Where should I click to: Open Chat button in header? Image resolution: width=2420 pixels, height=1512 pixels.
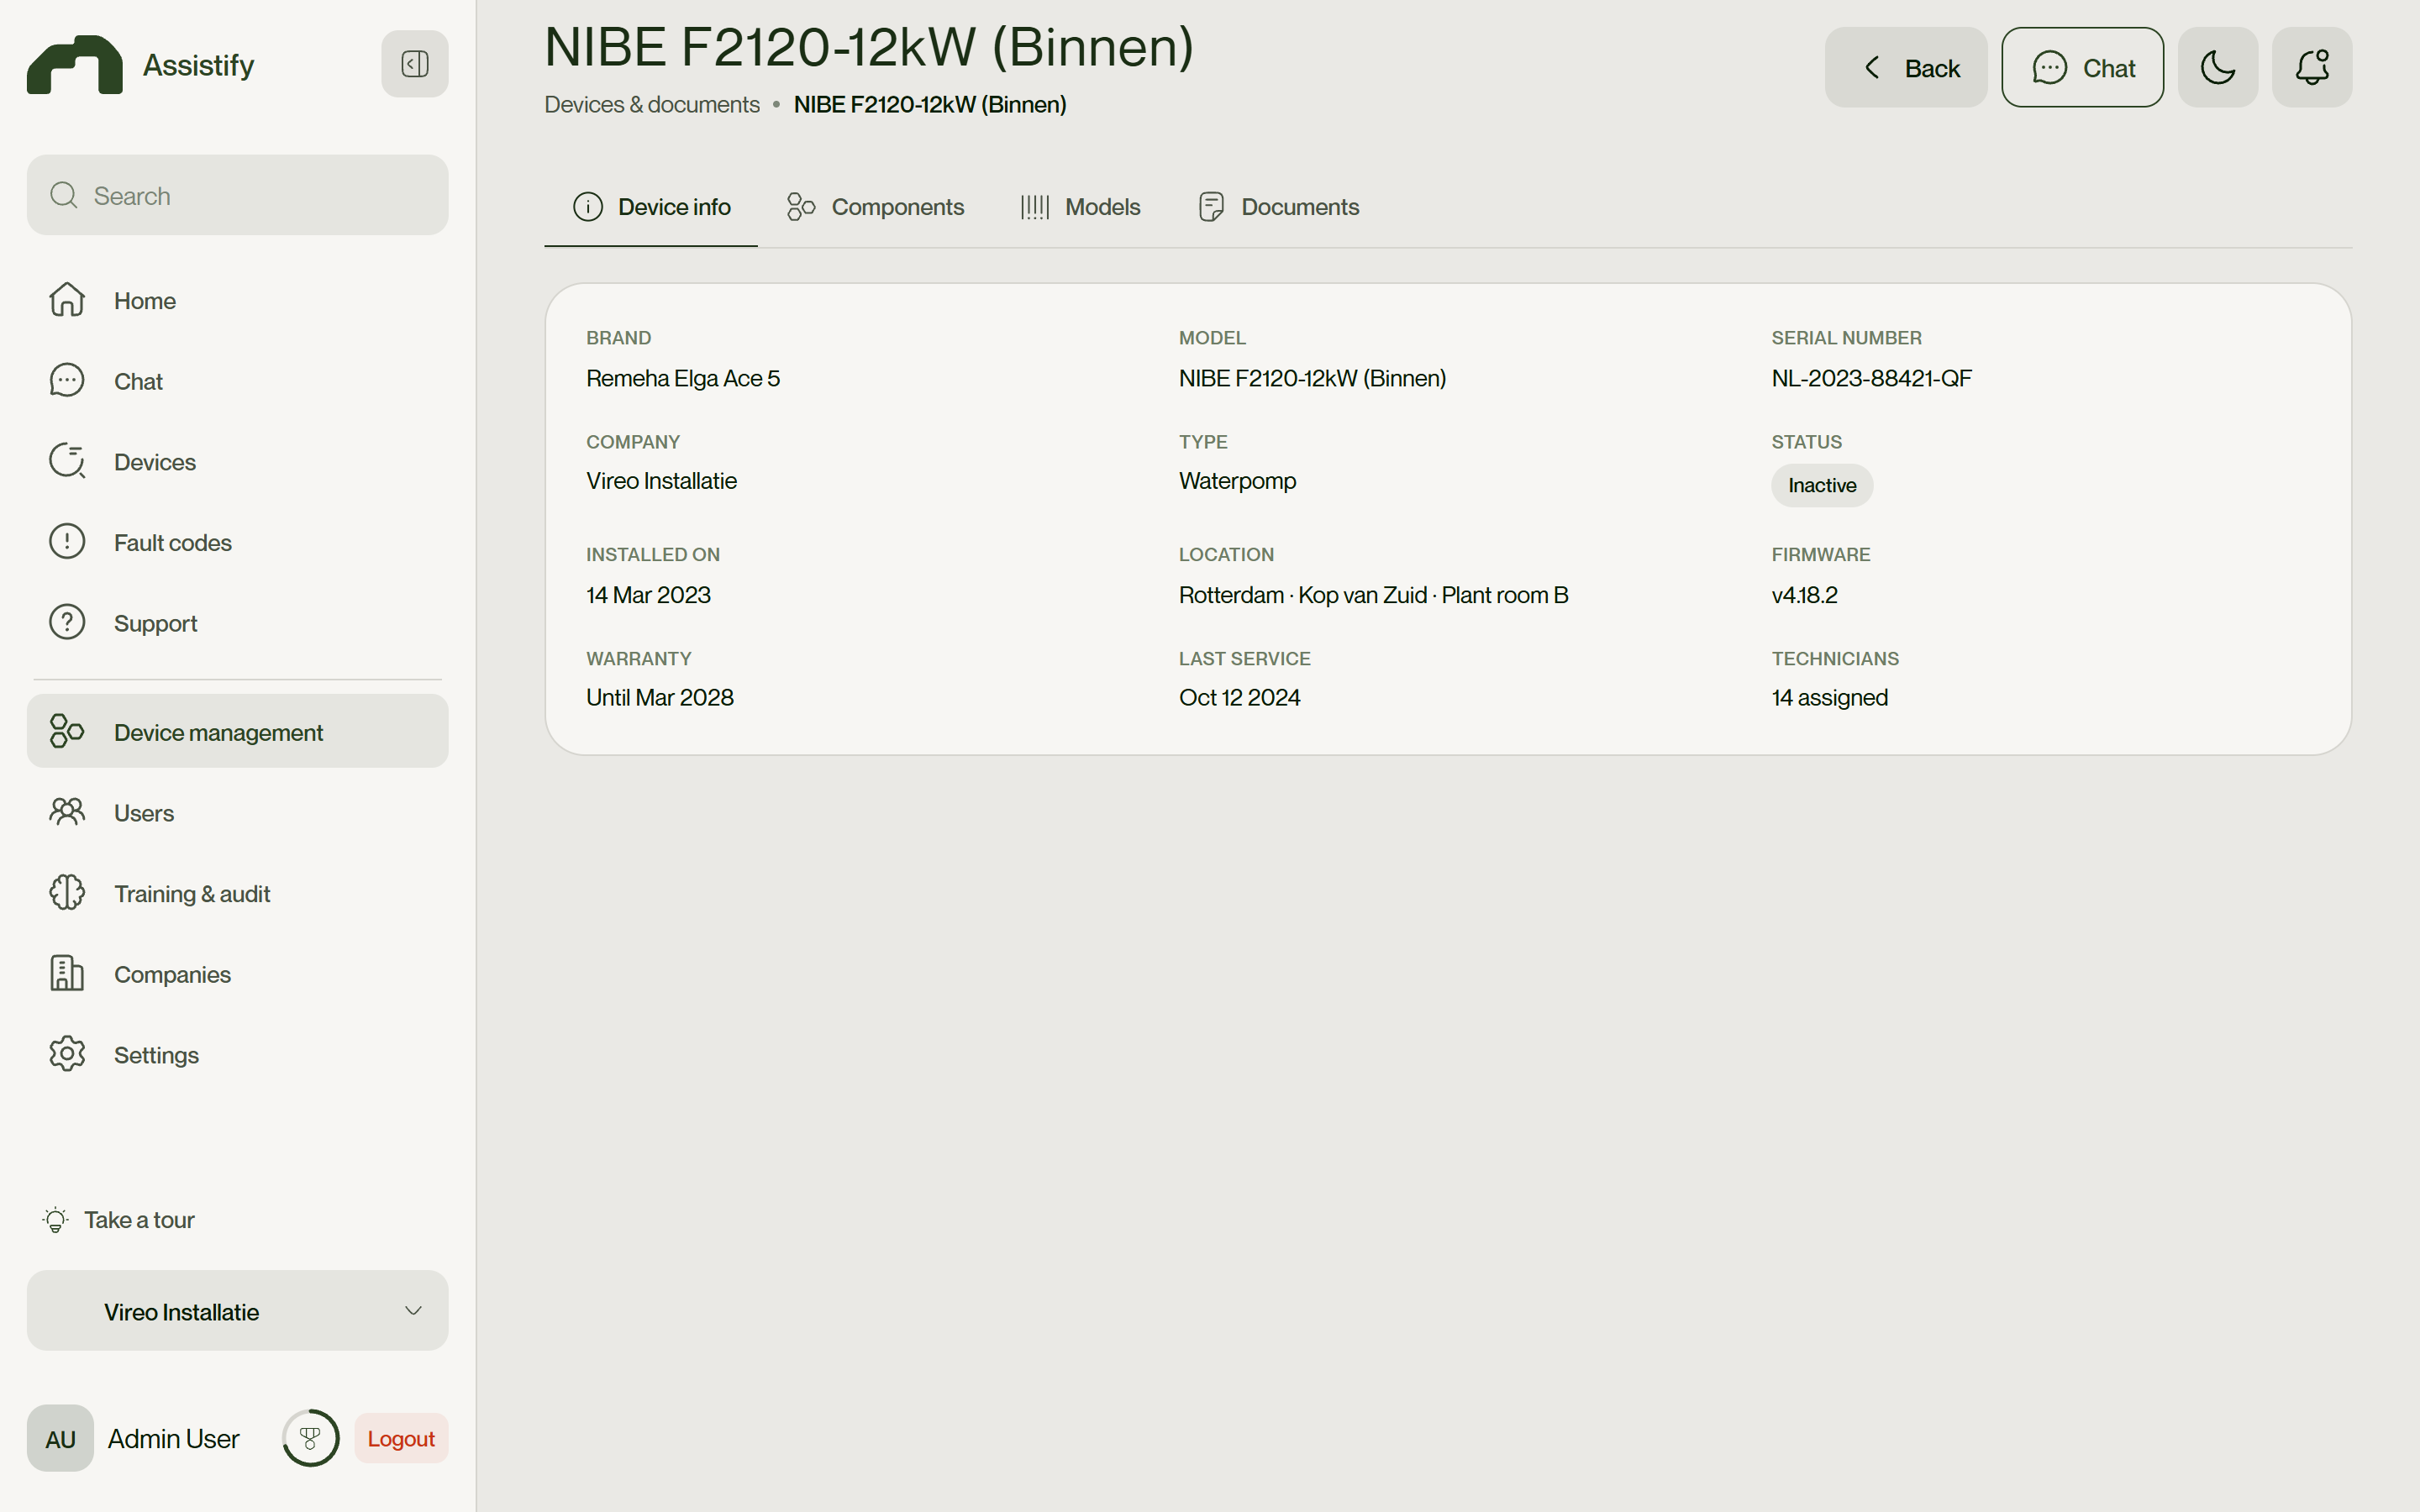tap(2082, 67)
